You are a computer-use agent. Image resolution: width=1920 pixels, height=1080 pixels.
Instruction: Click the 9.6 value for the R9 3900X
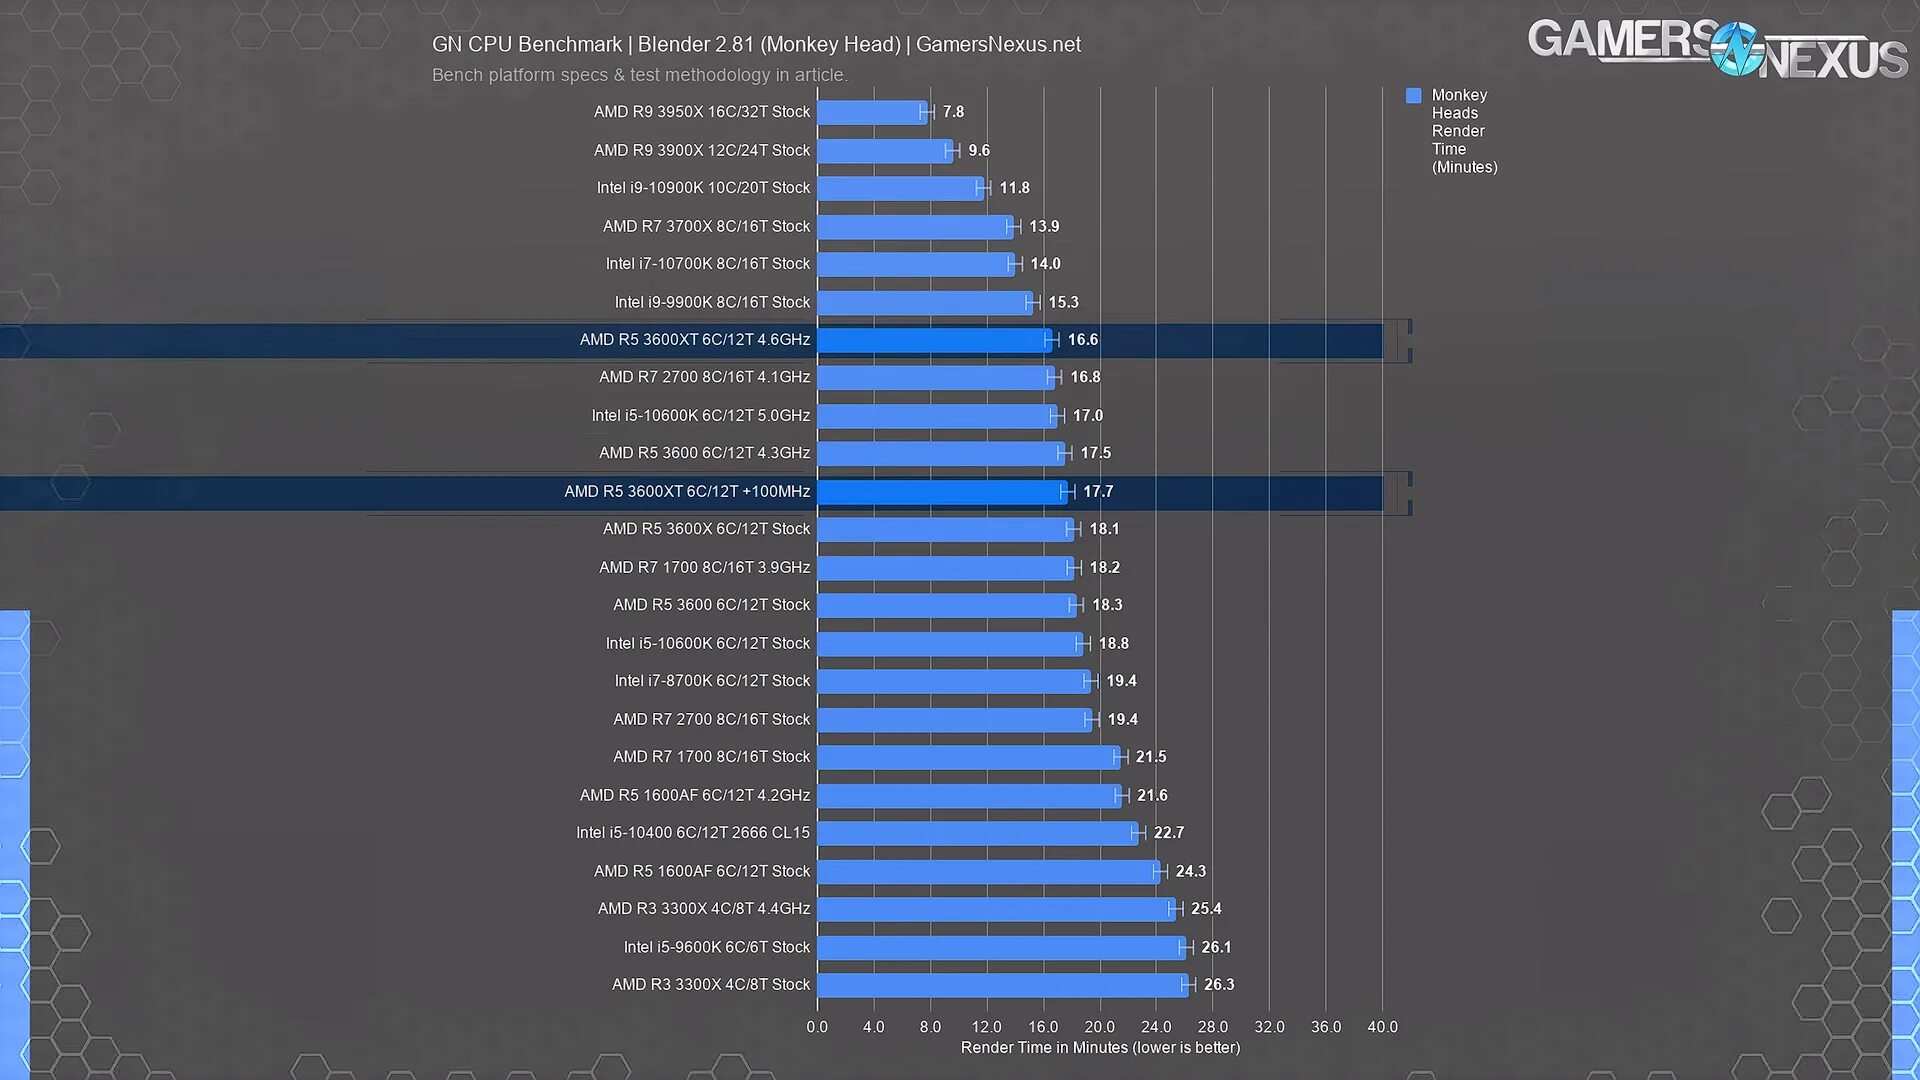click(979, 150)
